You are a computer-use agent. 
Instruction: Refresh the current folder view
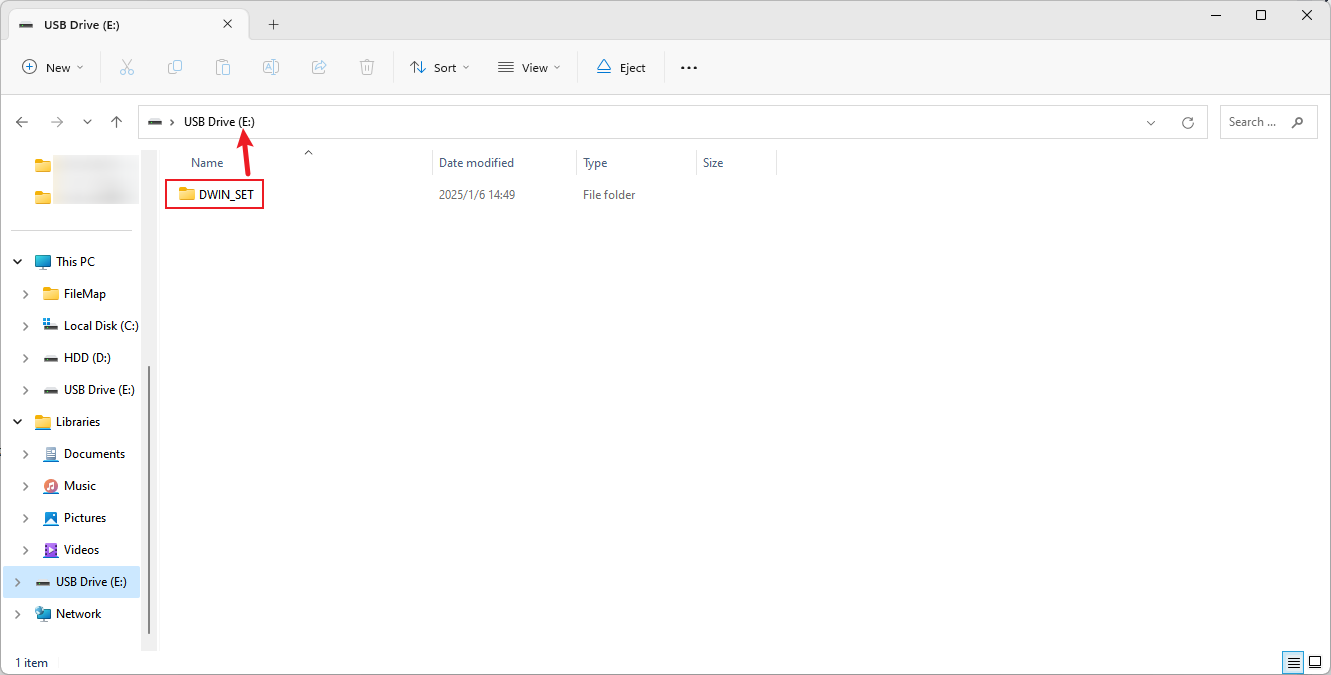click(1188, 122)
